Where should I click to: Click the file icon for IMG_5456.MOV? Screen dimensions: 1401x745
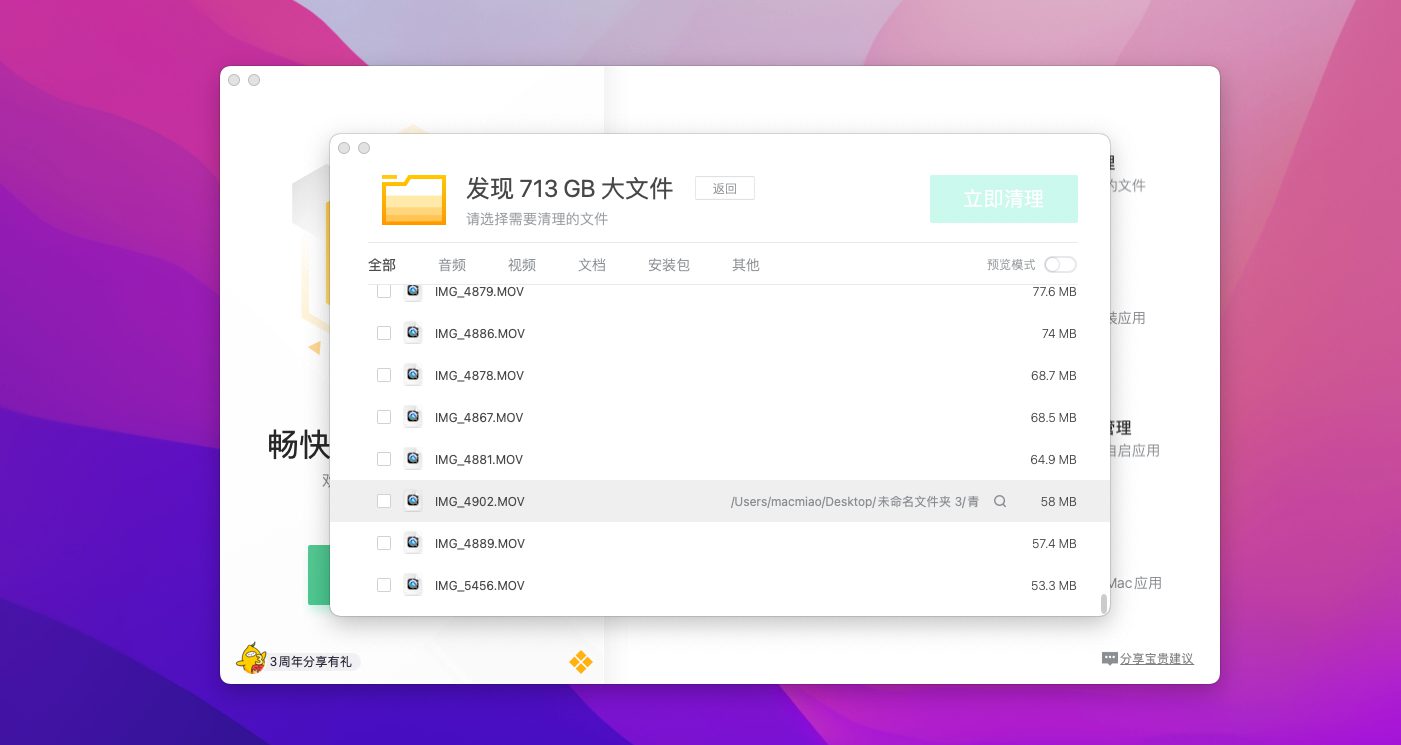(413, 585)
